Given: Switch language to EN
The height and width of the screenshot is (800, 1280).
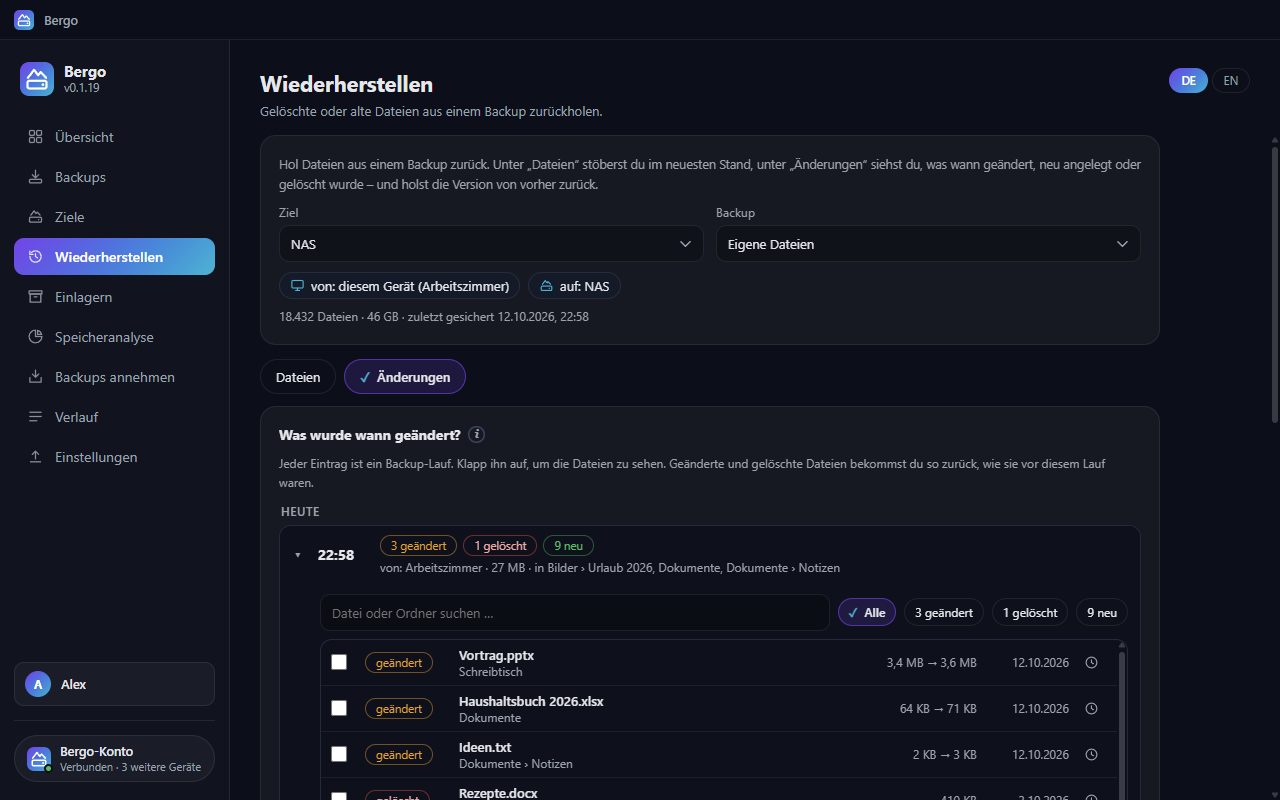Looking at the screenshot, I should coord(1231,81).
